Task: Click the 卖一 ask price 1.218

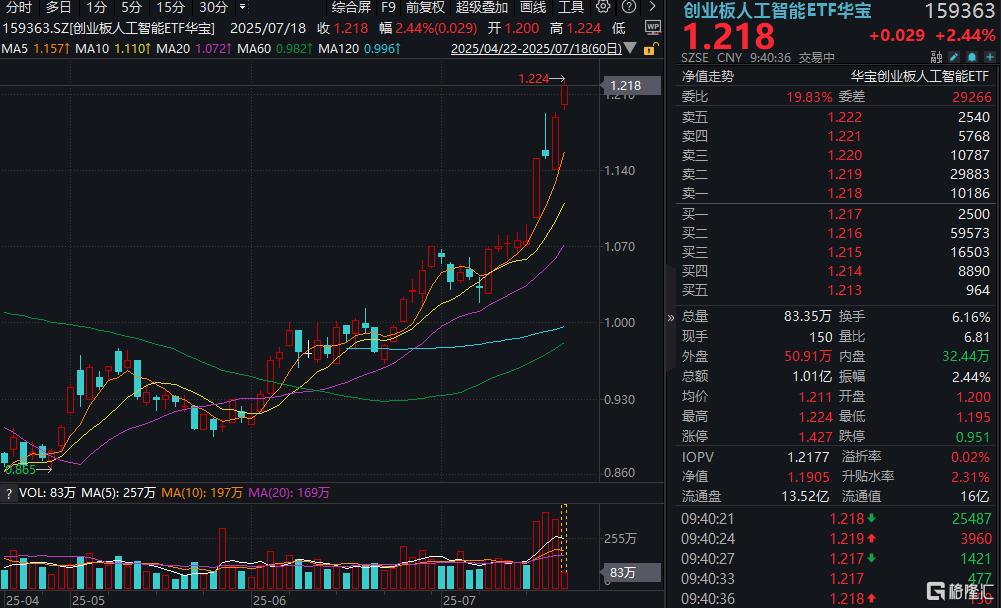Action: (x=845, y=193)
